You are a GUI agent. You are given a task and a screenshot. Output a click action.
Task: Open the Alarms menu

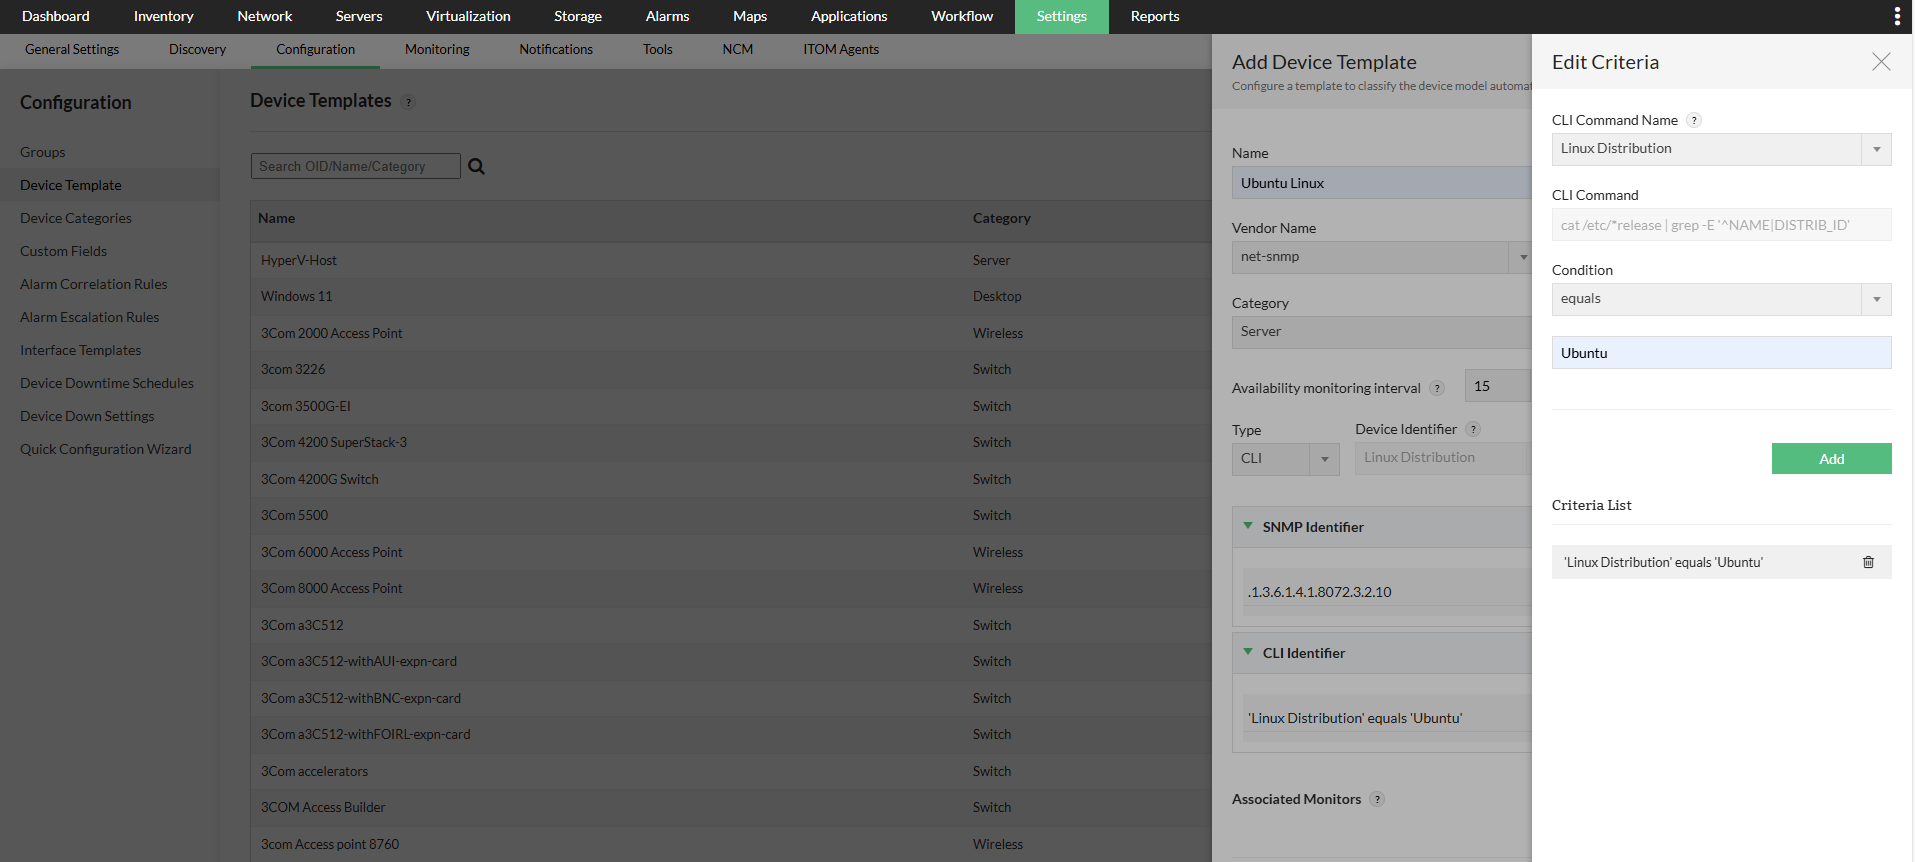(x=668, y=16)
